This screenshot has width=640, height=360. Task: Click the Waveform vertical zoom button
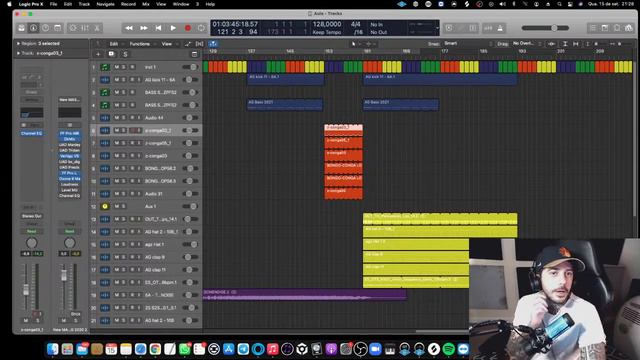coord(552,44)
